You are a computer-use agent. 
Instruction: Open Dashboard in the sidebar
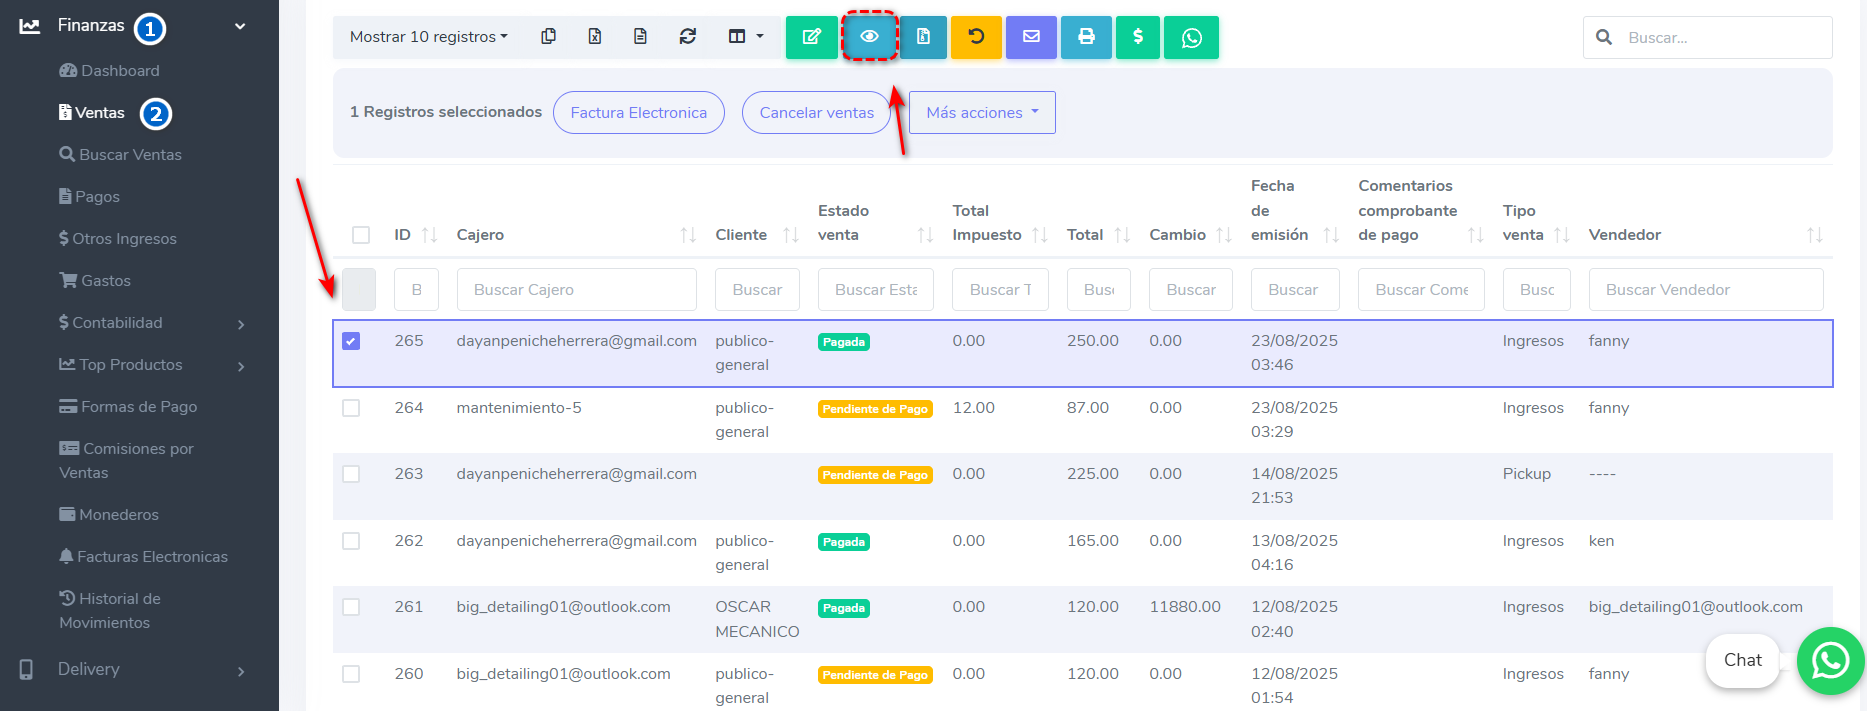(110, 71)
